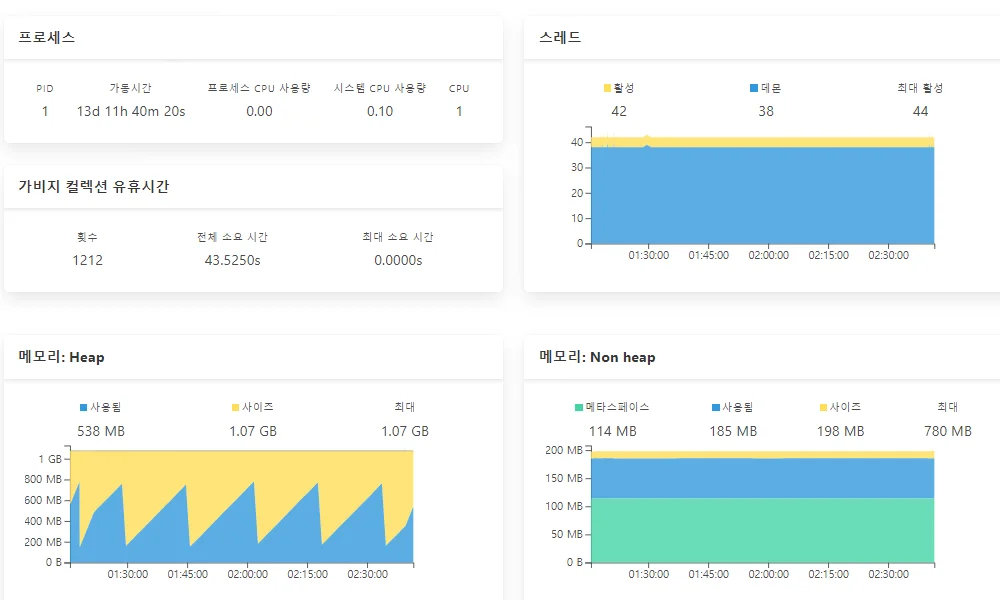
Task: Click the 50 MB axis label on Non heap chart
Action: click(x=567, y=534)
